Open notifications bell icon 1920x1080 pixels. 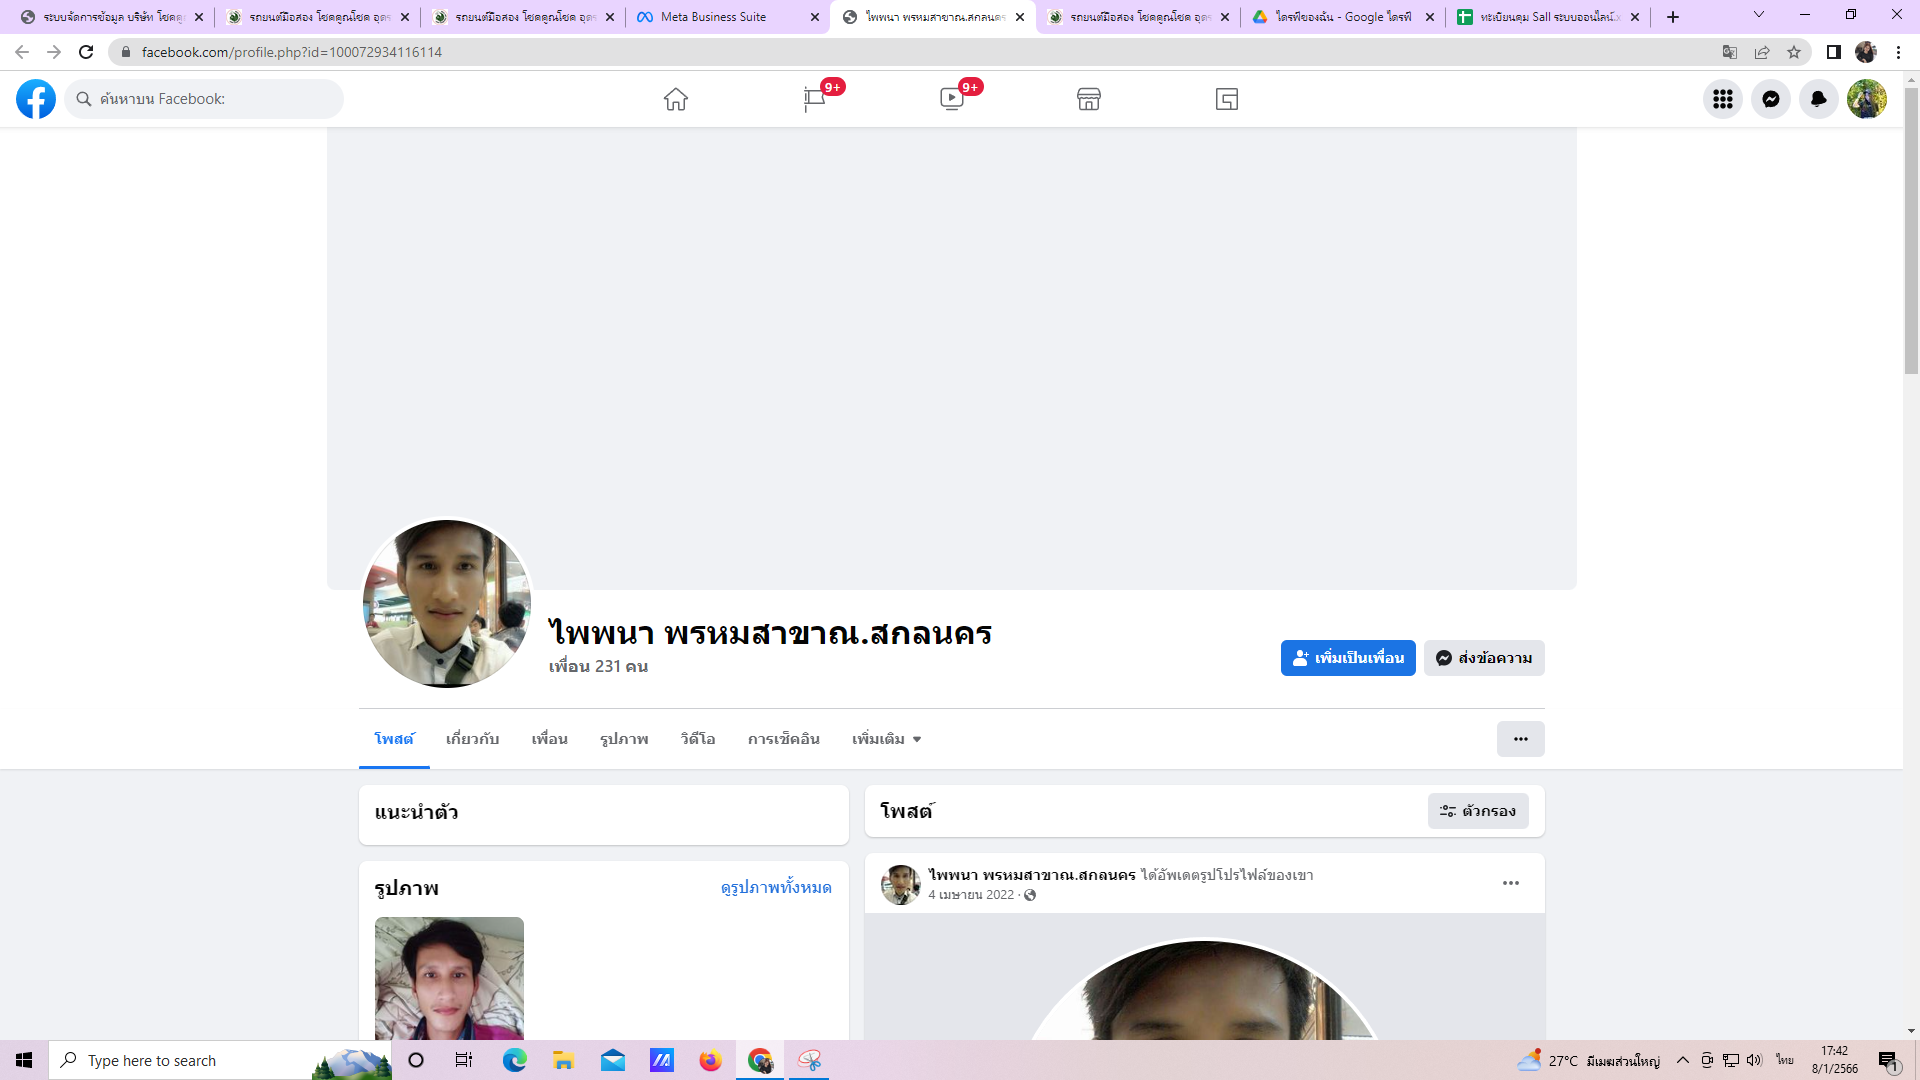(x=1819, y=99)
